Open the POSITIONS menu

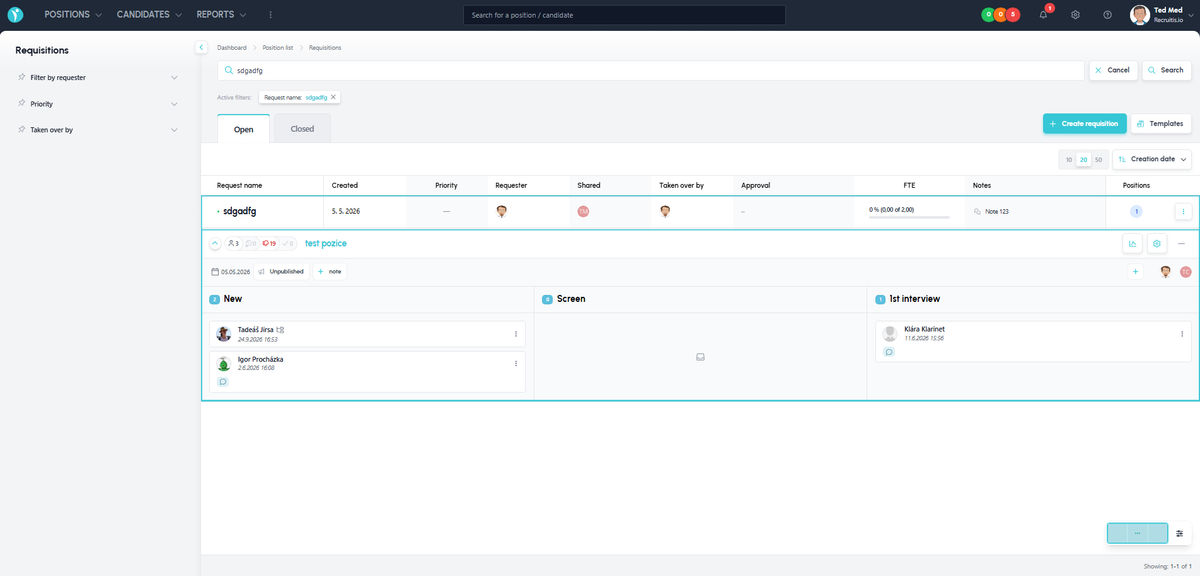[x=73, y=15]
